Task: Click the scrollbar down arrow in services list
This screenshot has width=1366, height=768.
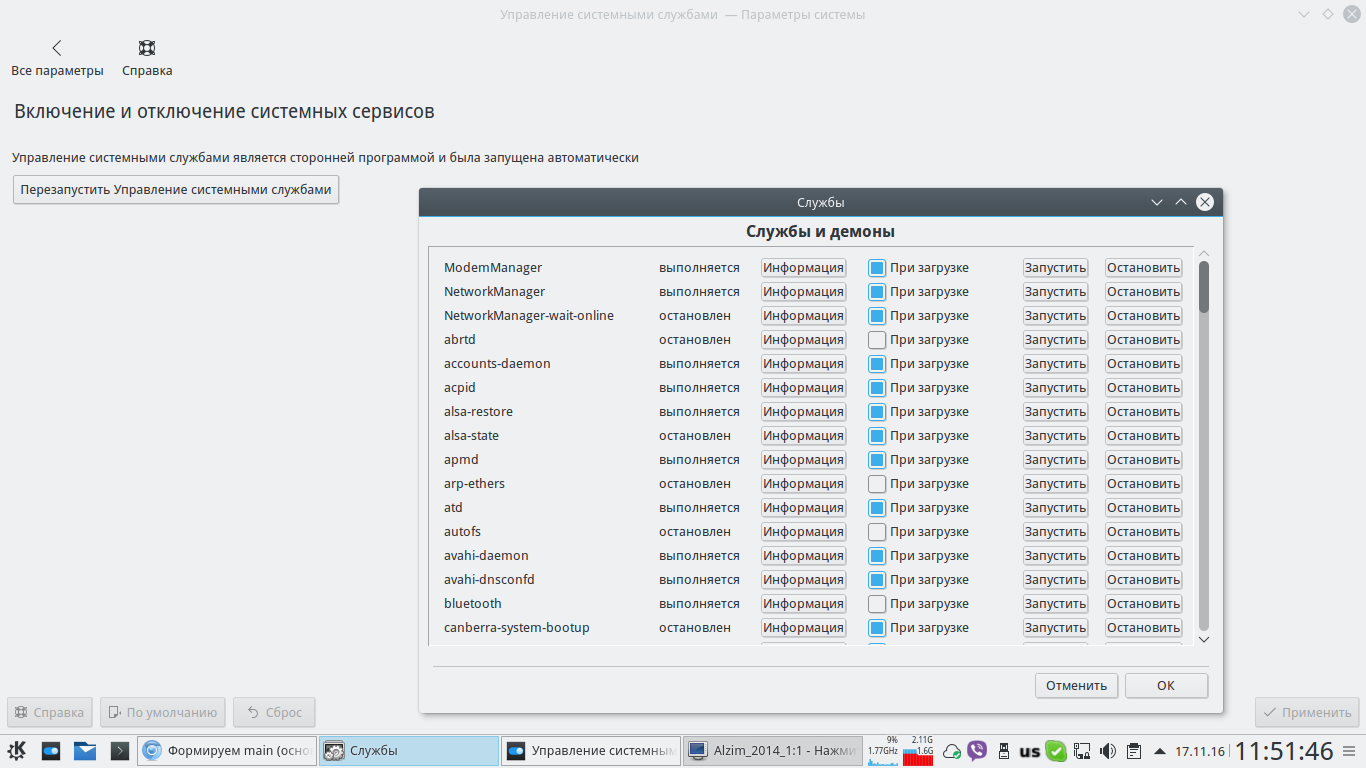Action: [1204, 639]
